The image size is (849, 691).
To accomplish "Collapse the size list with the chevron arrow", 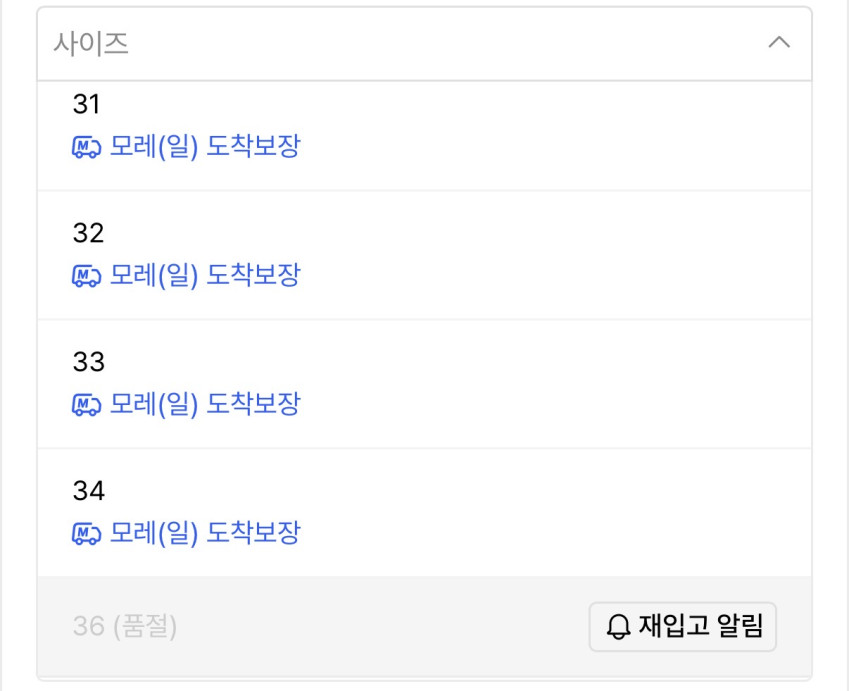I will coord(779,43).
